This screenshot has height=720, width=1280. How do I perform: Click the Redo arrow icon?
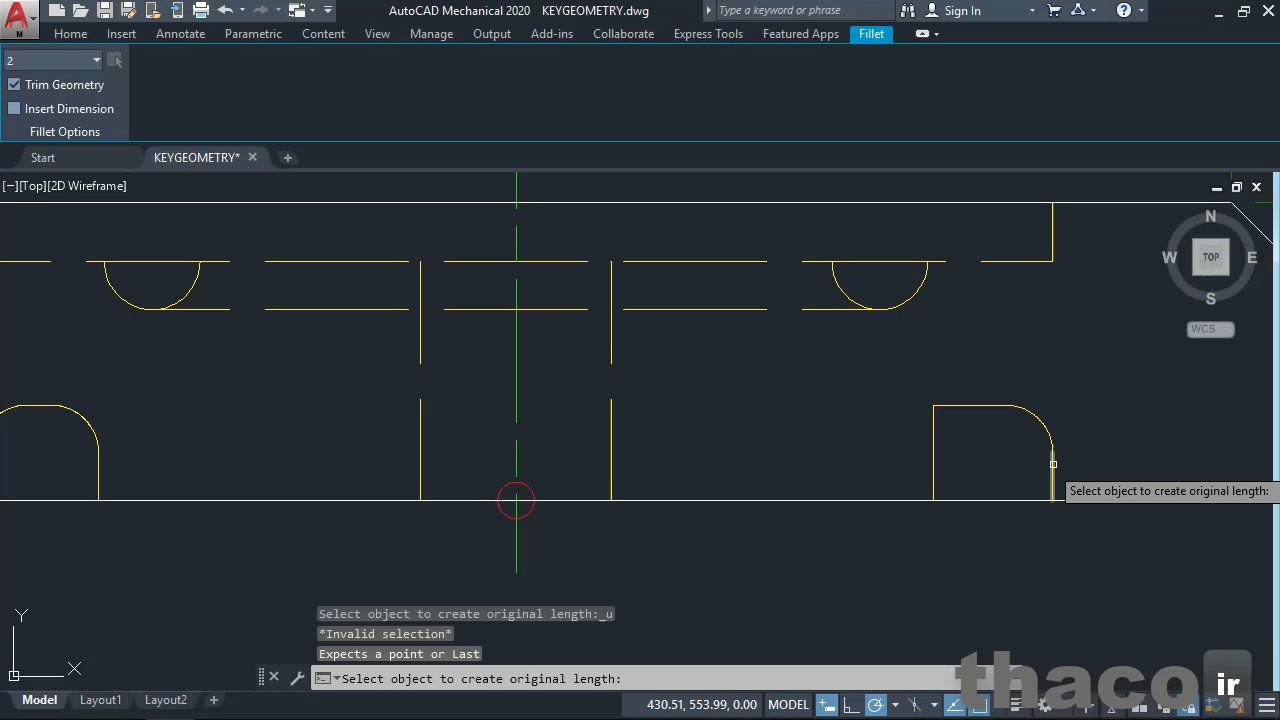[x=261, y=11]
